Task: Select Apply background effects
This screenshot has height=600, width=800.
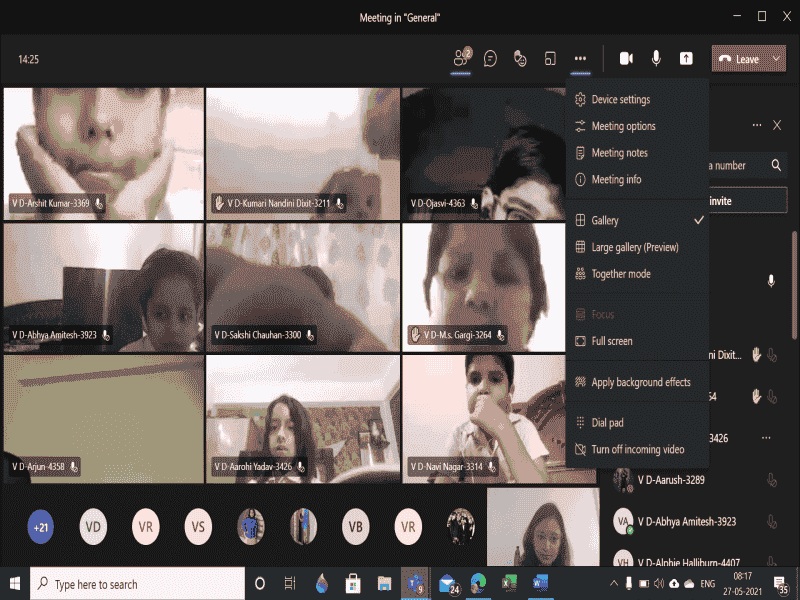Action: click(640, 382)
